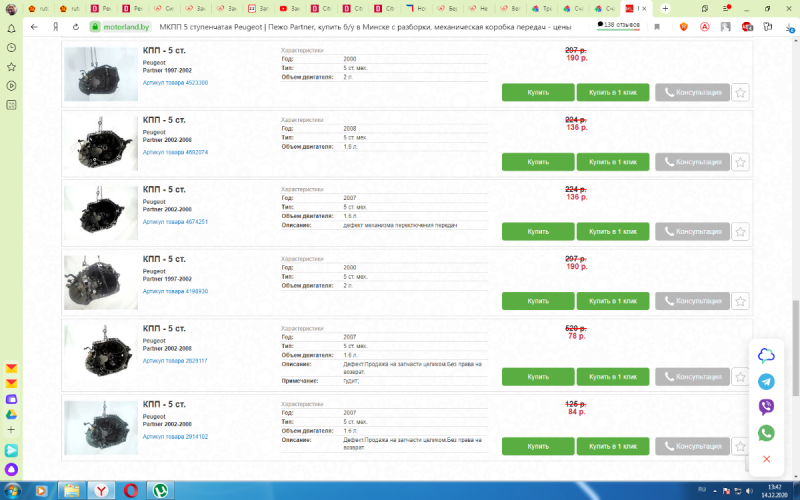Close the messenger contact widget
The height and width of the screenshot is (500, 800).
[766, 459]
